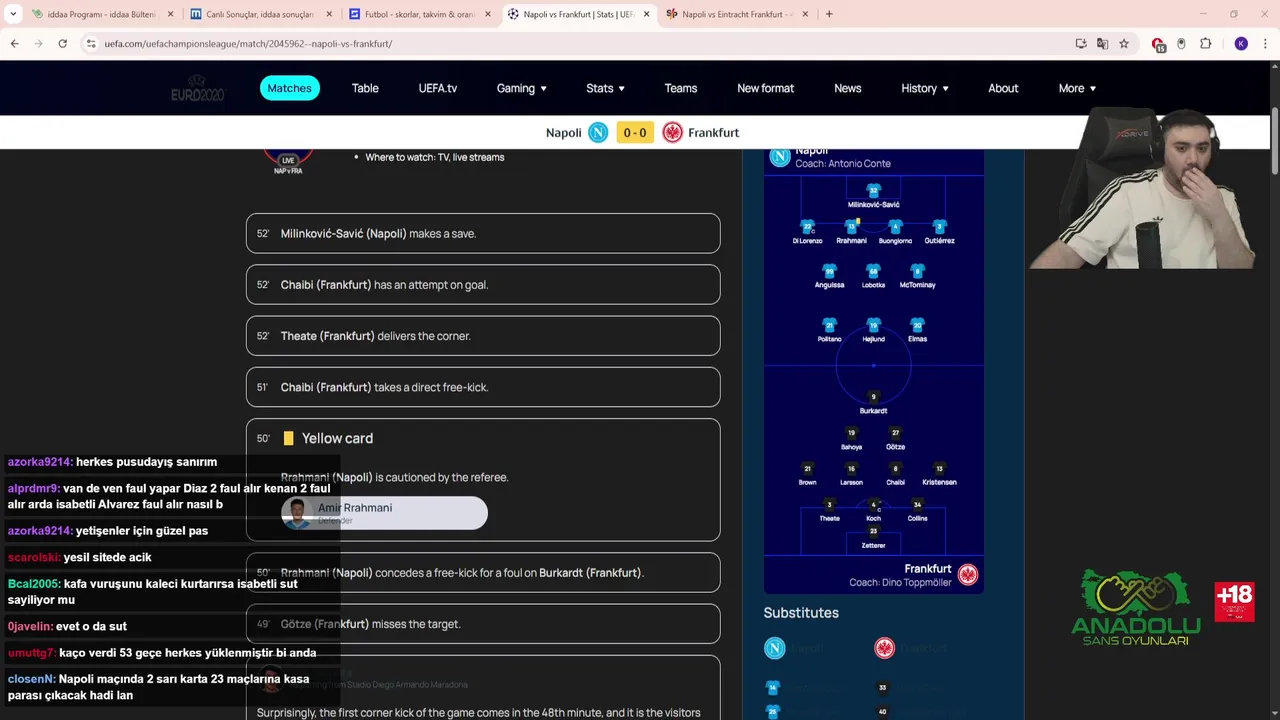Select the Matches nav pill
Screen dimensions: 1280x720
(x=290, y=88)
